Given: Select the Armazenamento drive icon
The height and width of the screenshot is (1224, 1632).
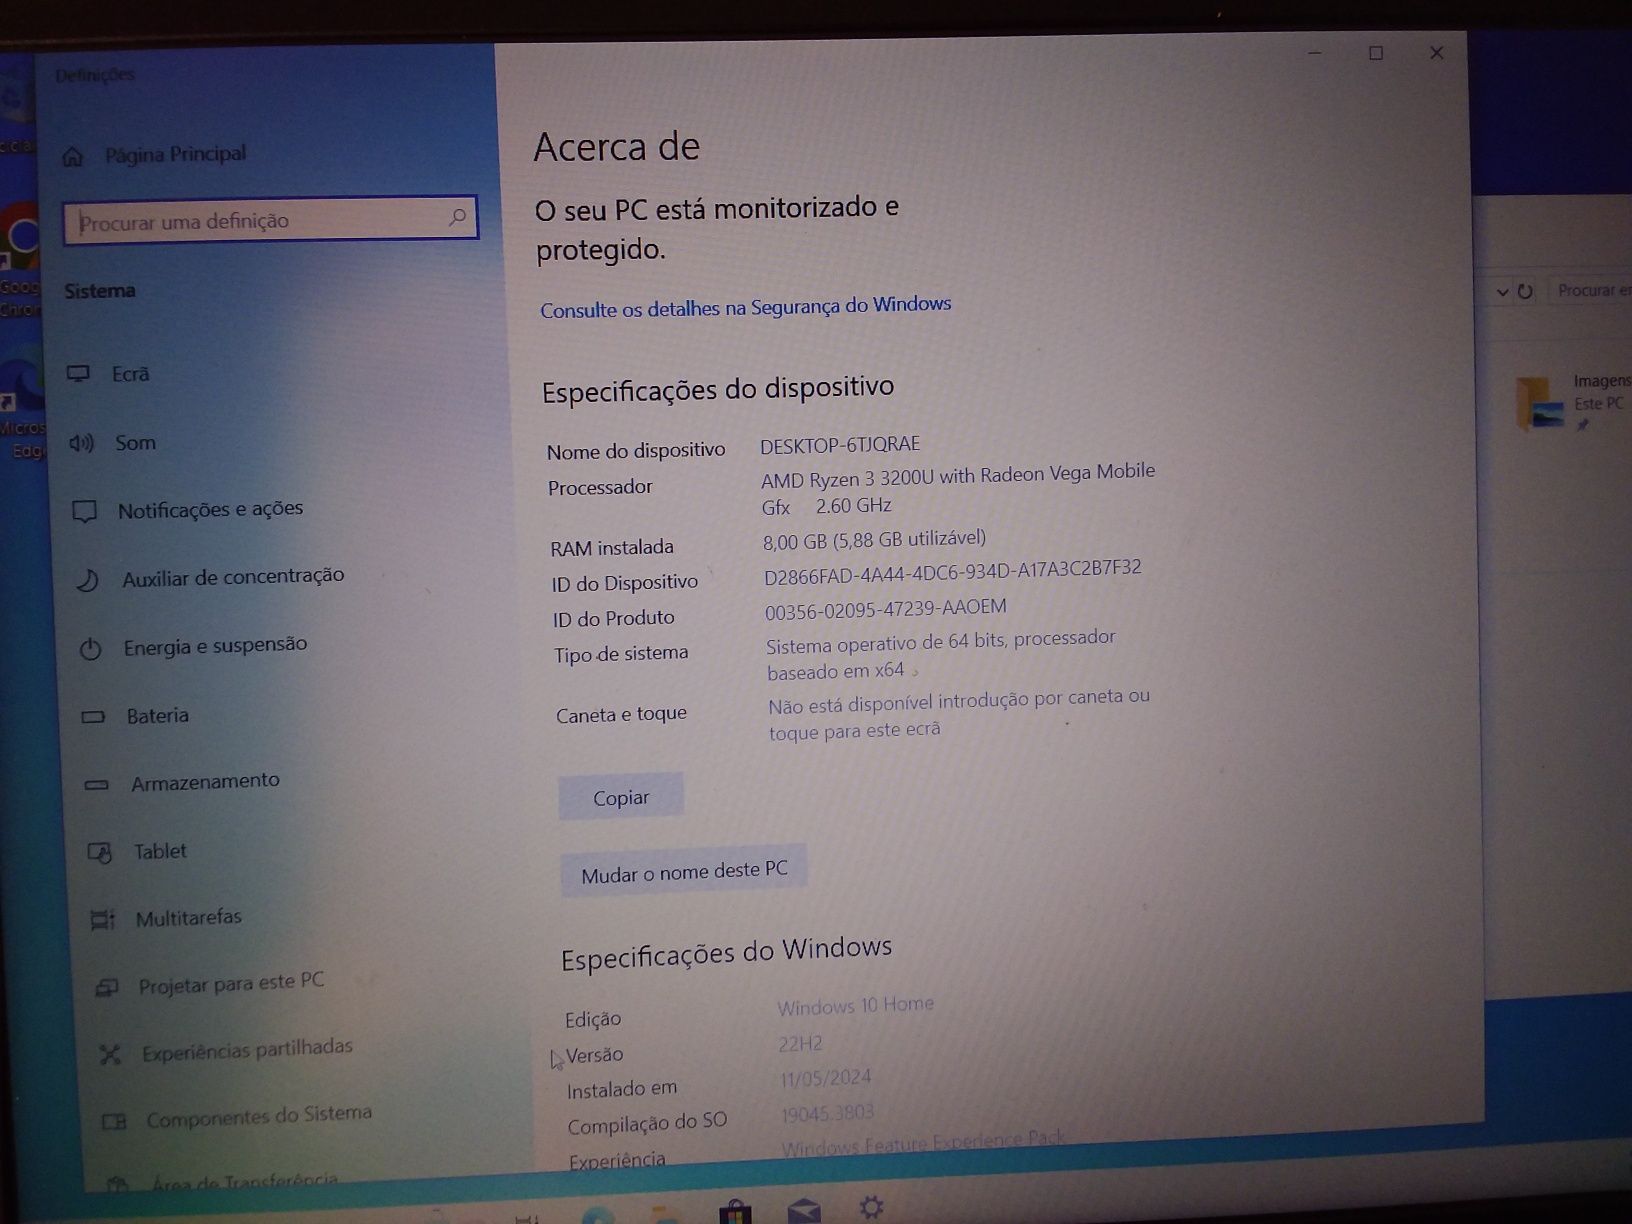Looking at the screenshot, I should point(96,785).
